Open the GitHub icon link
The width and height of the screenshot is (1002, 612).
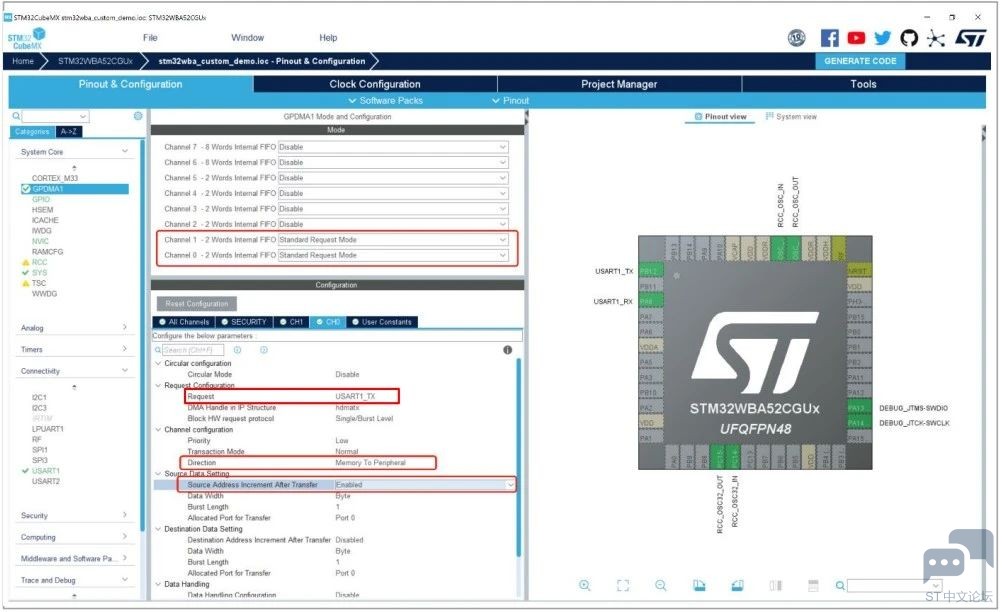(909, 38)
